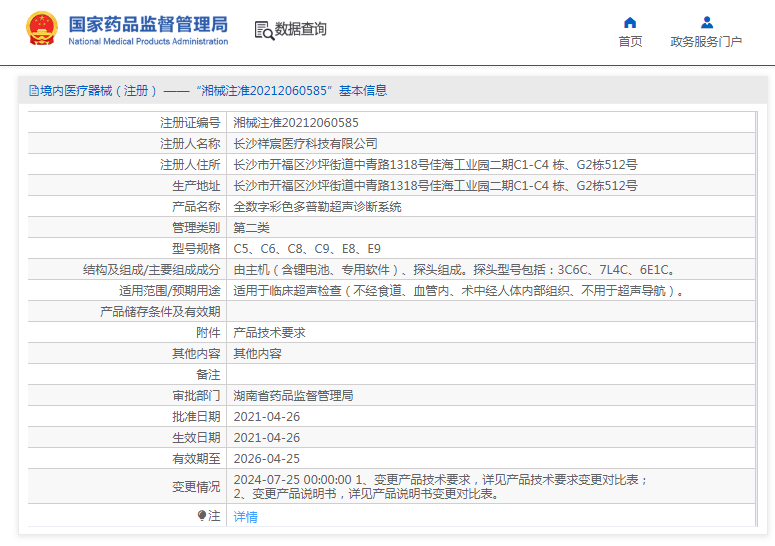Click the 其他内容 value cell
Viewport: 775px width, 546px height.
(x=257, y=354)
